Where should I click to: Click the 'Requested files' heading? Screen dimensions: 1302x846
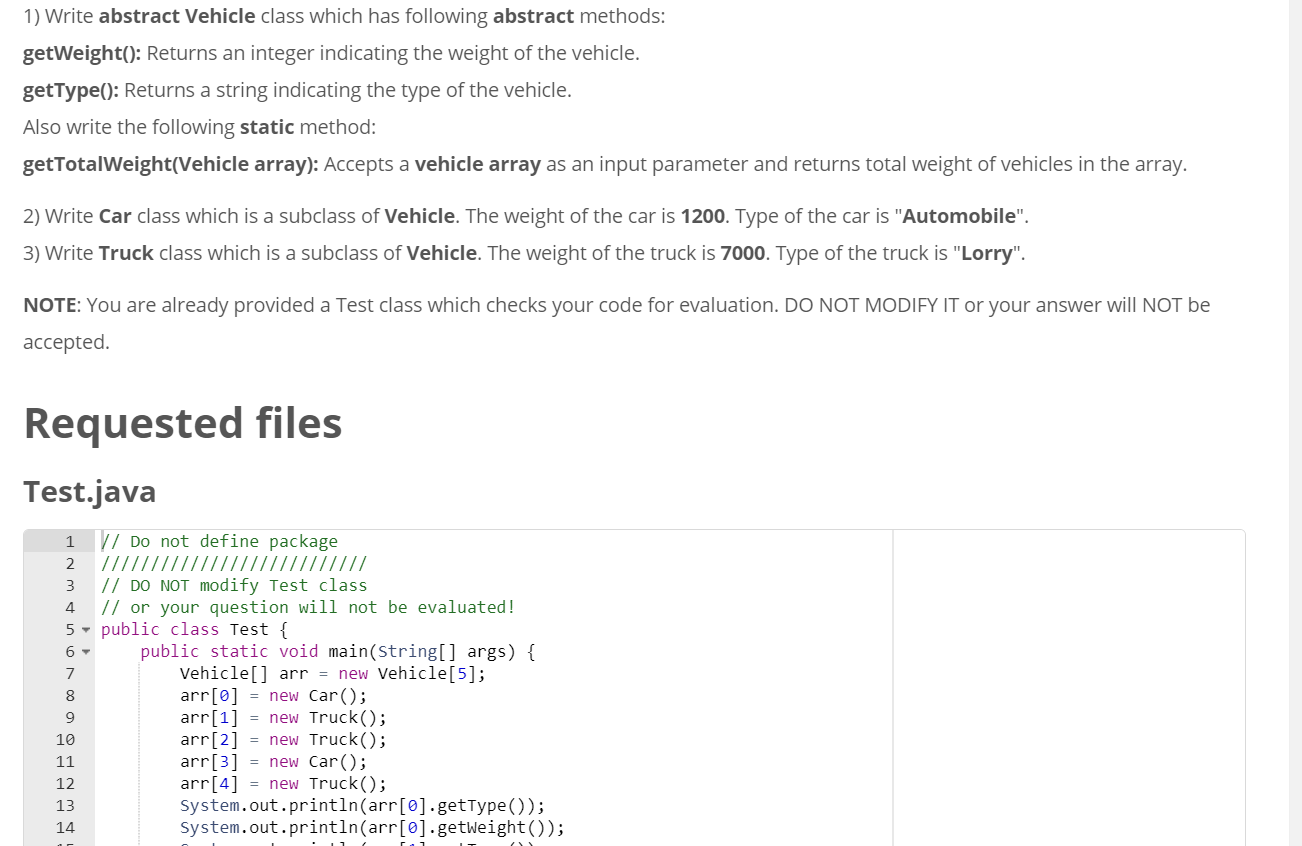(x=183, y=423)
